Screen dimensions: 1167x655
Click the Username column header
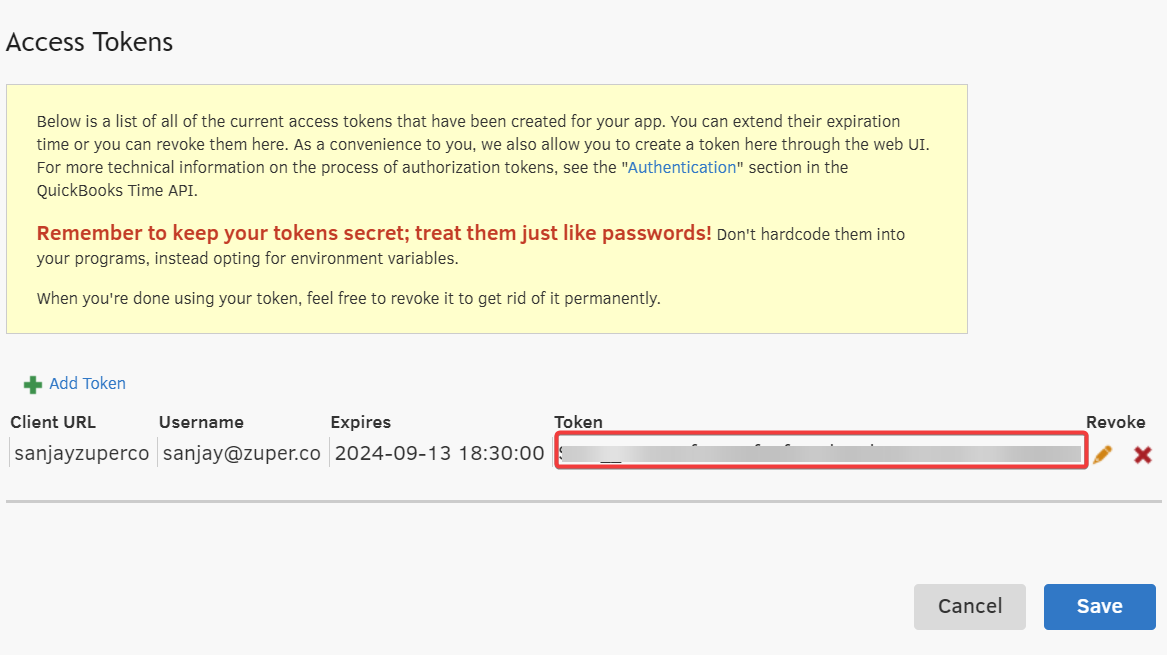click(x=201, y=422)
